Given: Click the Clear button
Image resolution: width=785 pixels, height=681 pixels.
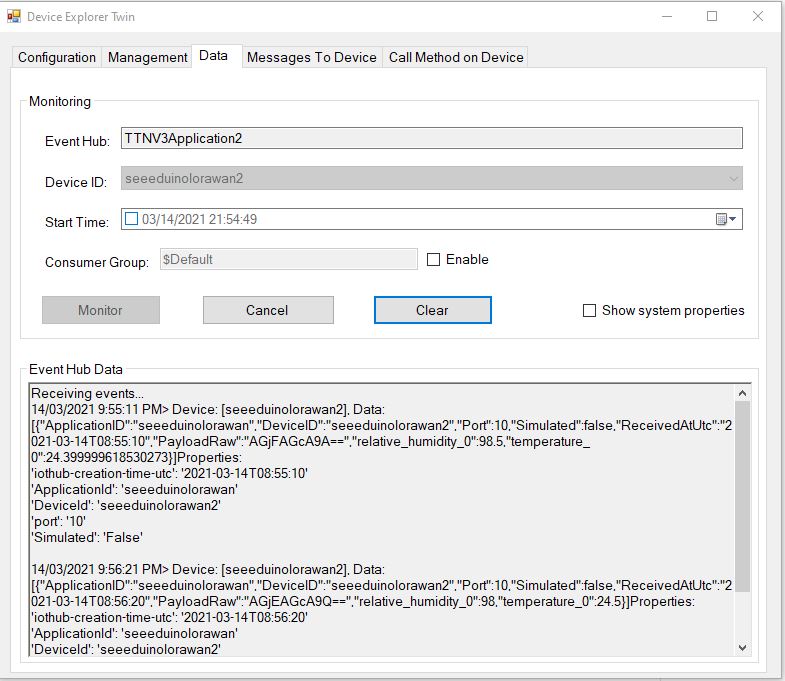Looking at the screenshot, I should 432,310.
